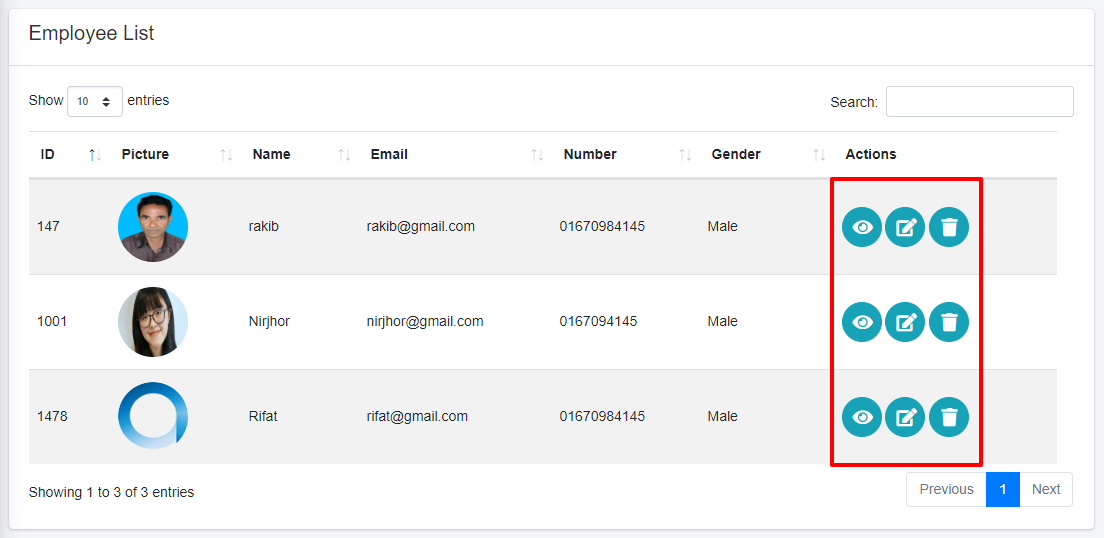The image size is (1104, 538).
Task: View details for employee rakib
Action: (x=862, y=227)
